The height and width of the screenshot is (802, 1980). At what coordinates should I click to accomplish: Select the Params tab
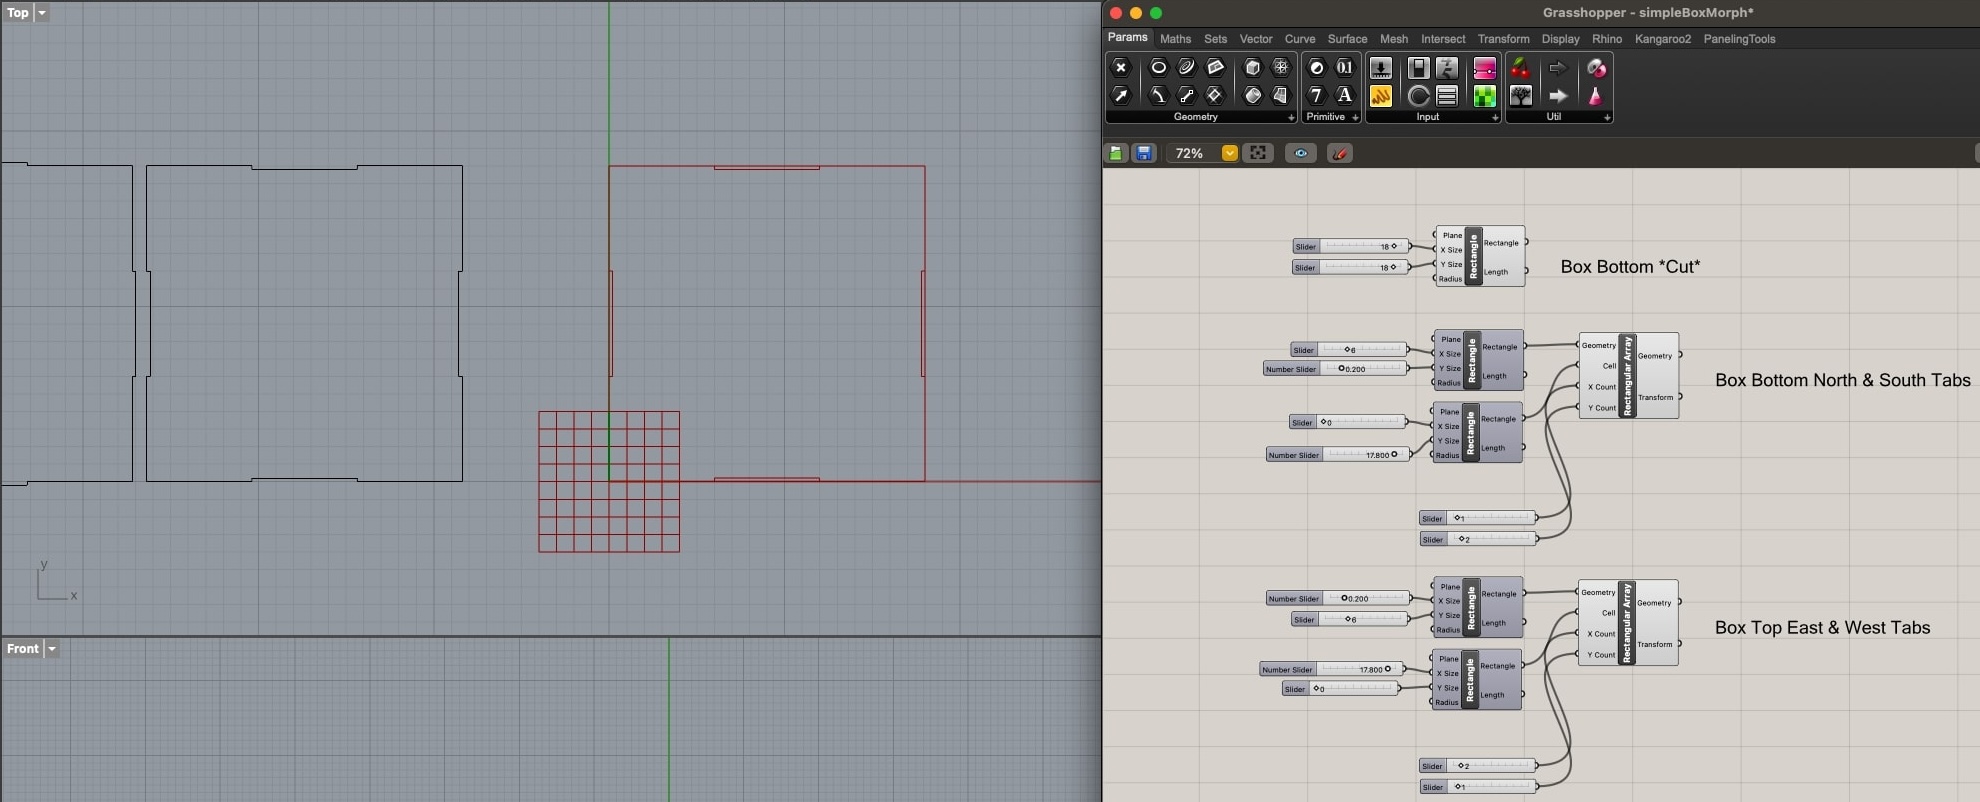tap(1127, 37)
